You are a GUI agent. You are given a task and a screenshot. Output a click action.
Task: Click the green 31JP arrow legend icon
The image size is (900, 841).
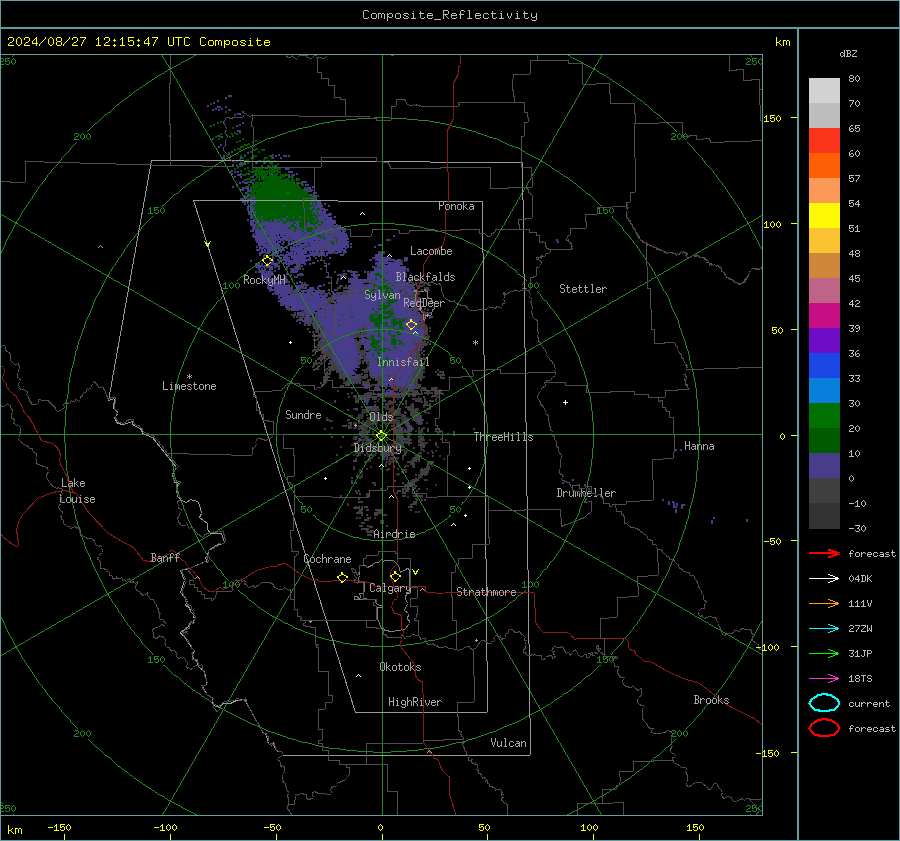(x=824, y=653)
